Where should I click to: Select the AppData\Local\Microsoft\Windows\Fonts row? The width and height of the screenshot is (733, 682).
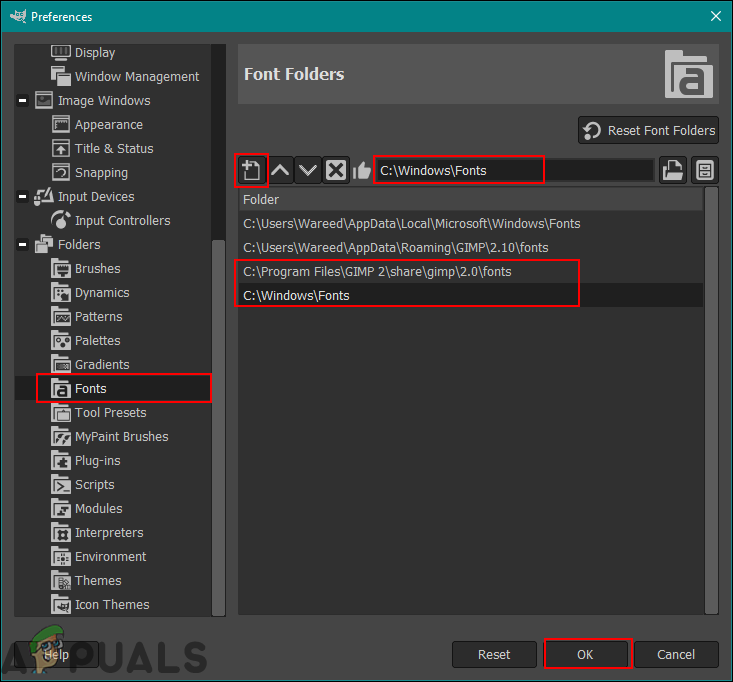click(470, 224)
